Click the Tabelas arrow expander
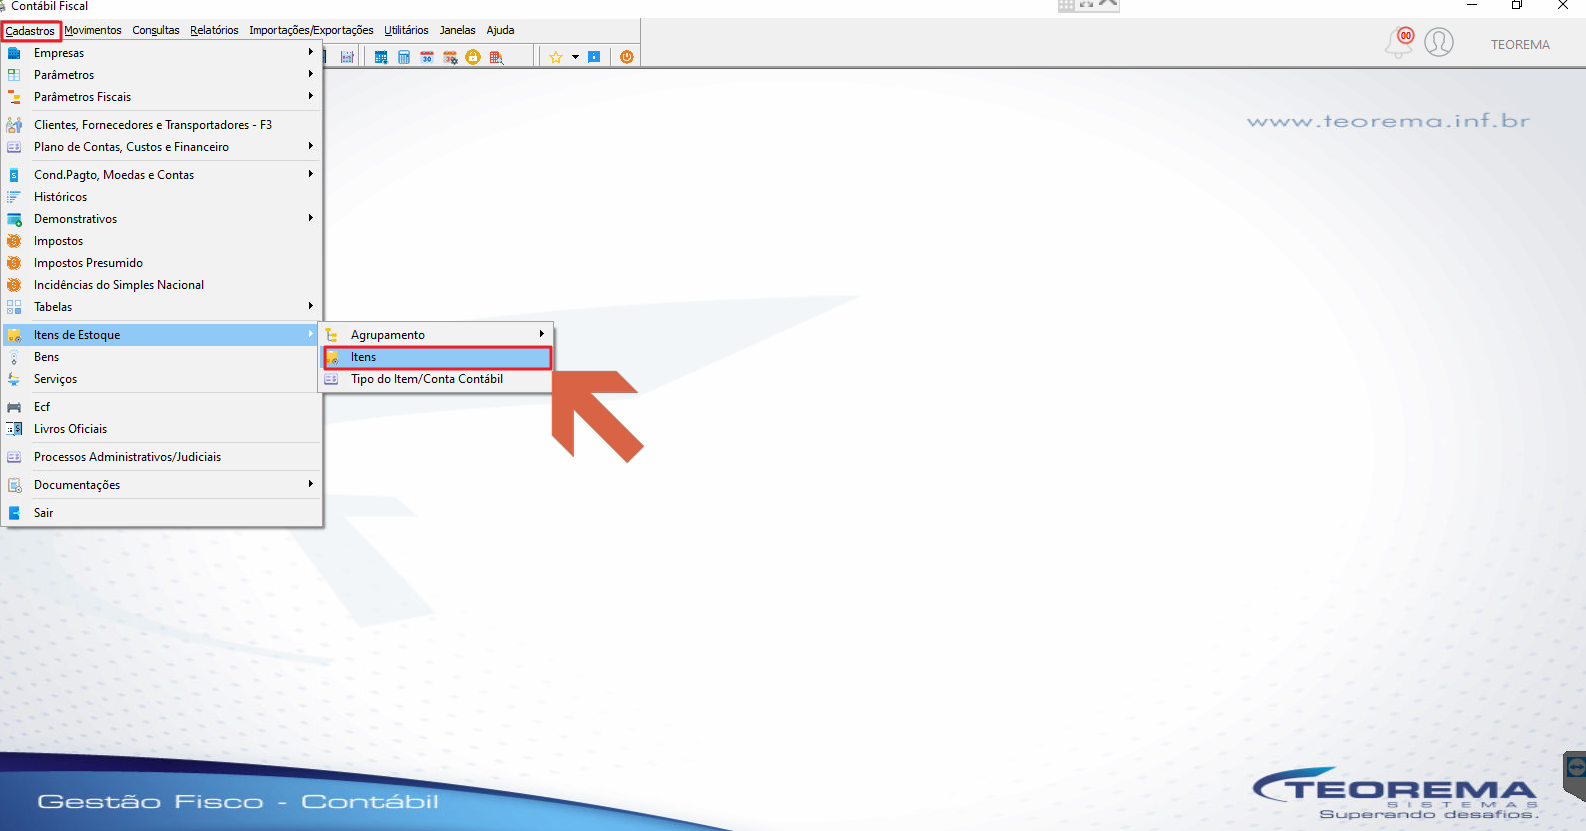The width and height of the screenshot is (1586, 831). pos(311,306)
